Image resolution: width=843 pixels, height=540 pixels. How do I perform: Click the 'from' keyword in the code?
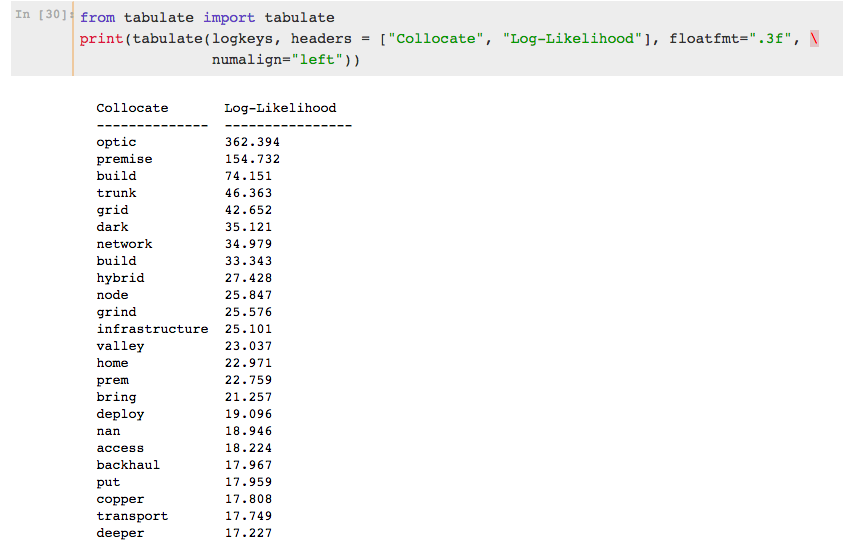(x=97, y=18)
